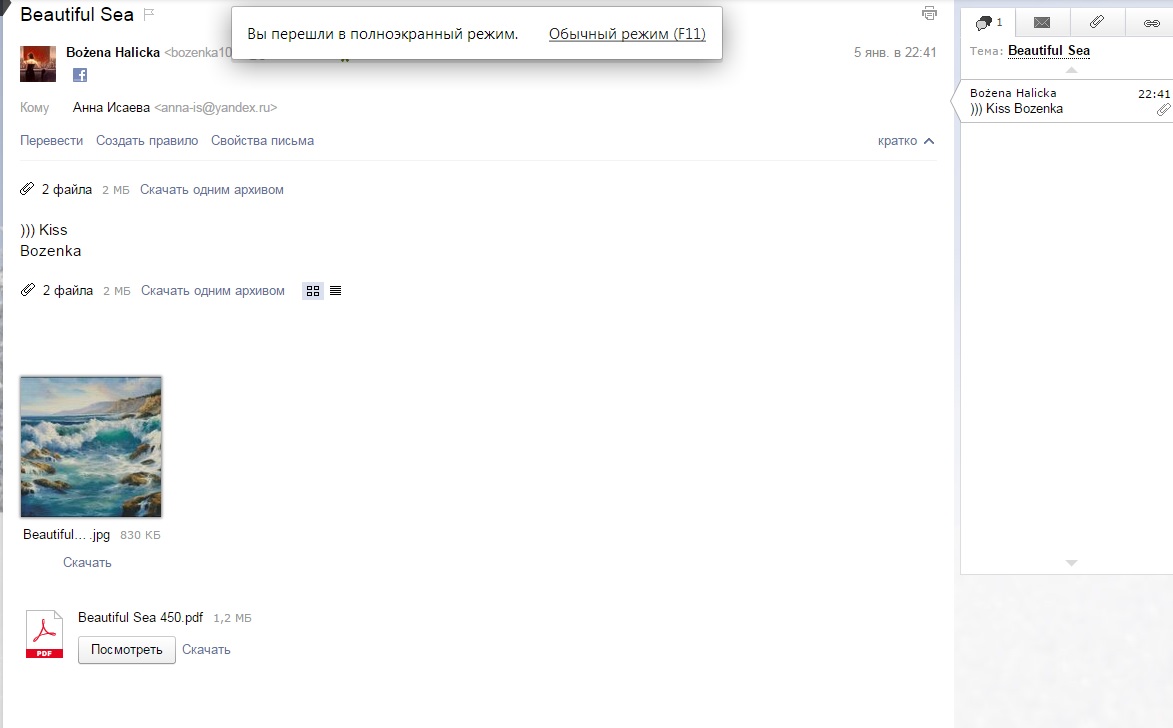This screenshot has height=728, width=1173.
Task: Flag the Beautiful Sea message
Action: click(149, 14)
